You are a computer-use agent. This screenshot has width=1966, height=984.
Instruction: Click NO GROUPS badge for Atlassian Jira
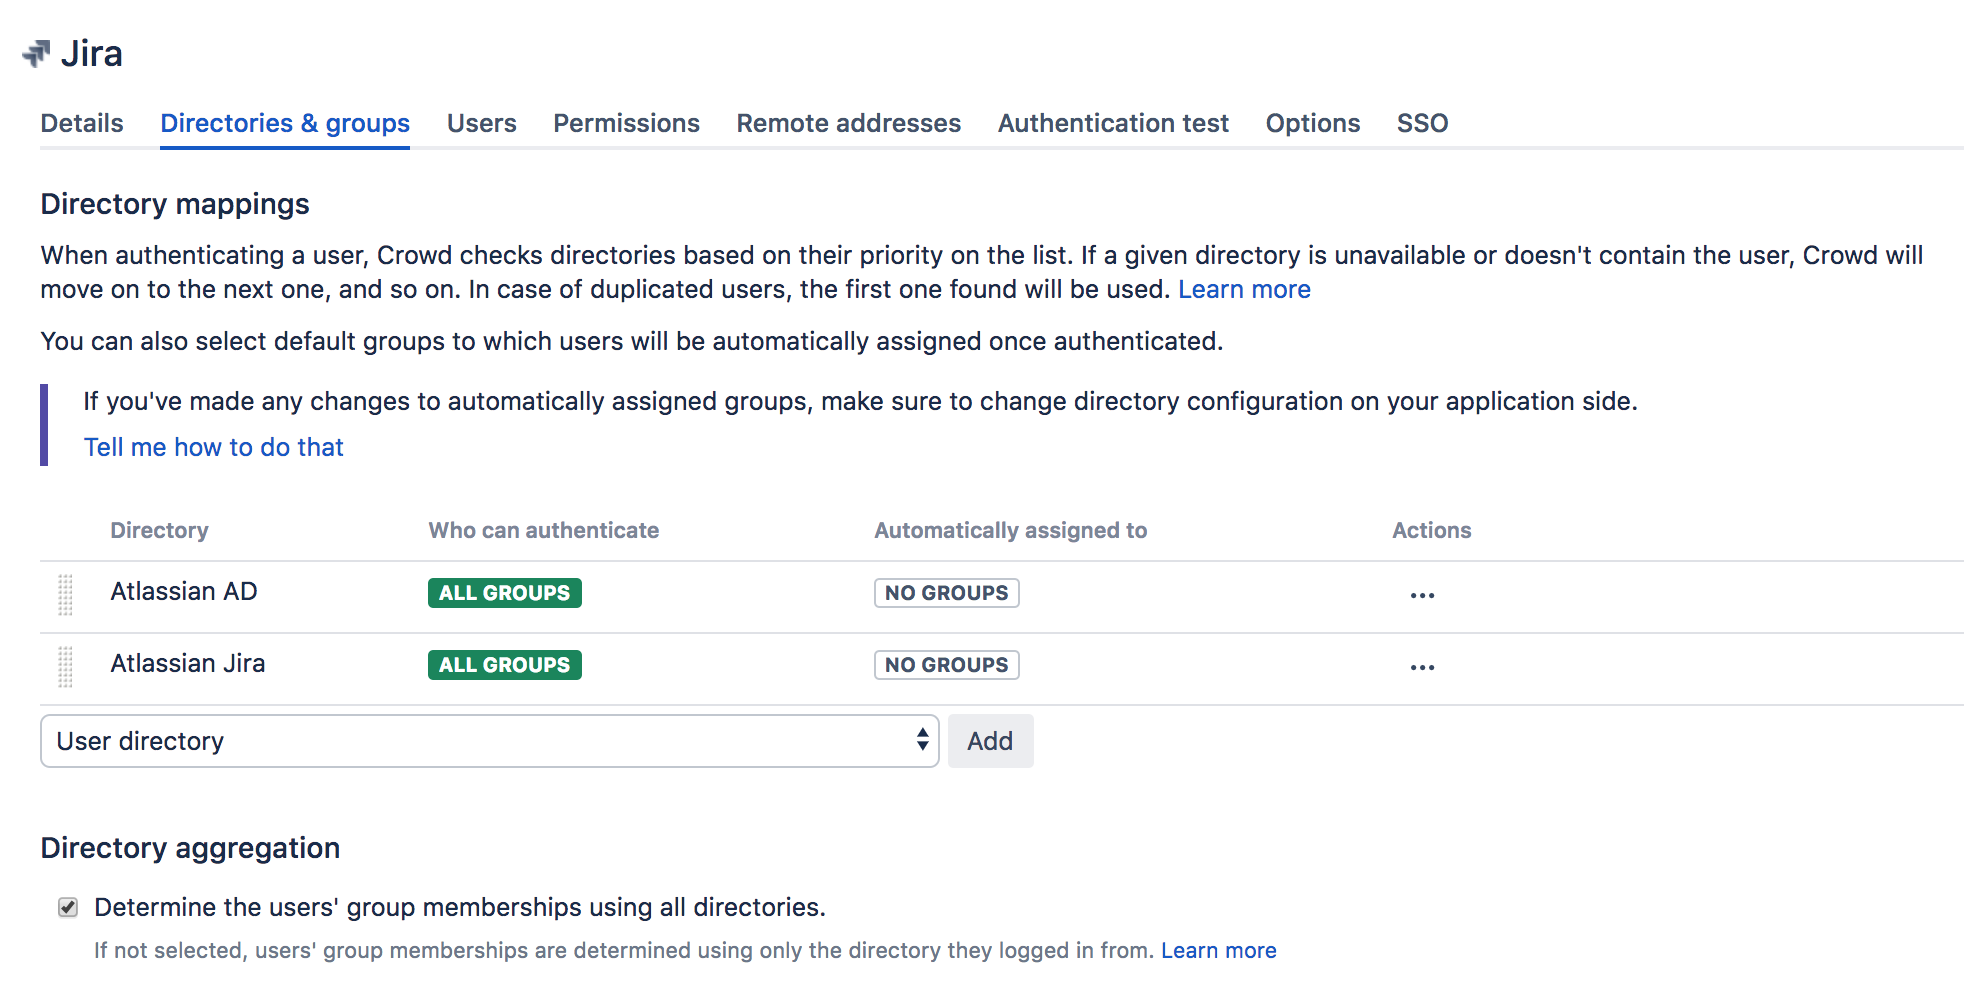[x=946, y=665]
